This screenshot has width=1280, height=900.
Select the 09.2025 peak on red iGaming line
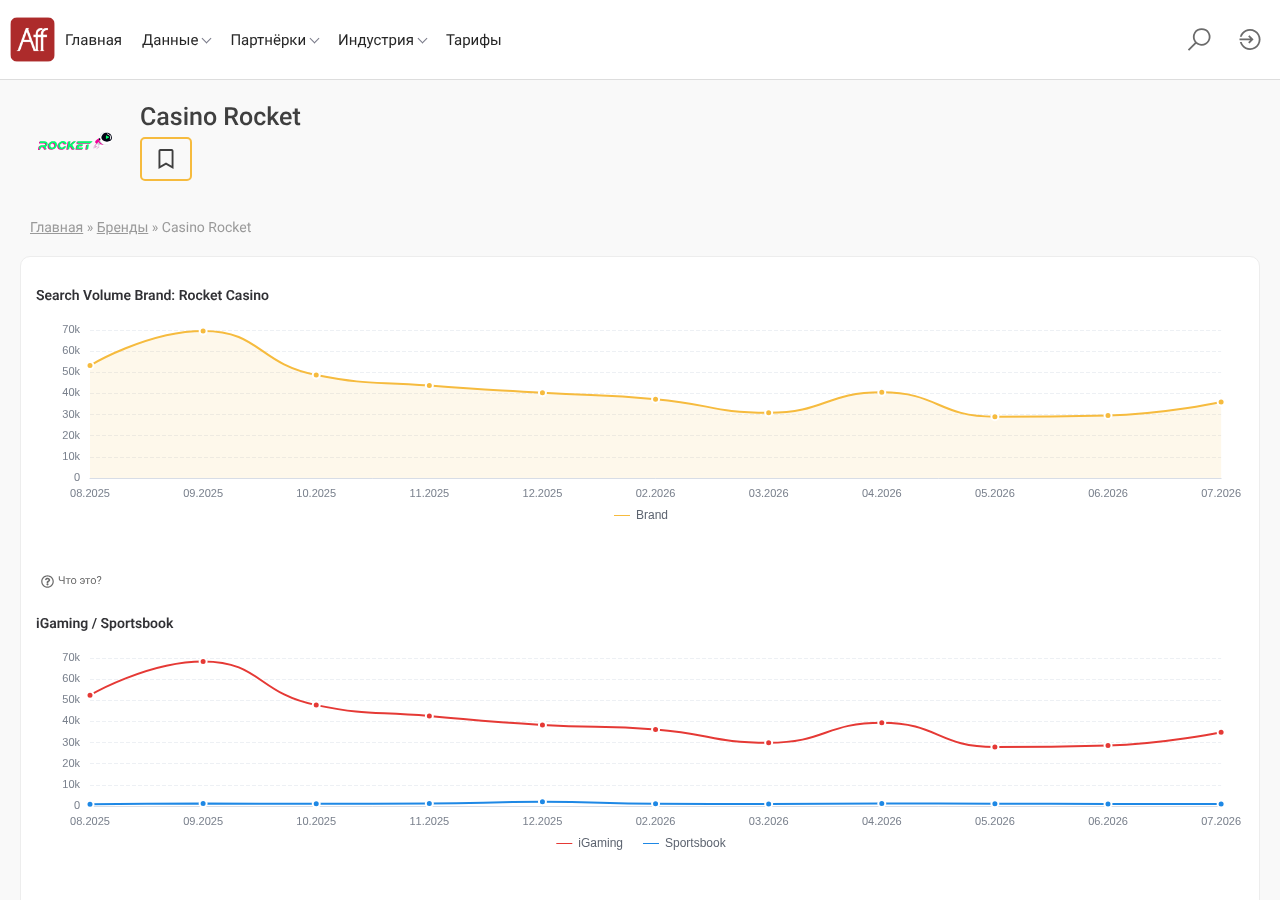click(203, 661)
